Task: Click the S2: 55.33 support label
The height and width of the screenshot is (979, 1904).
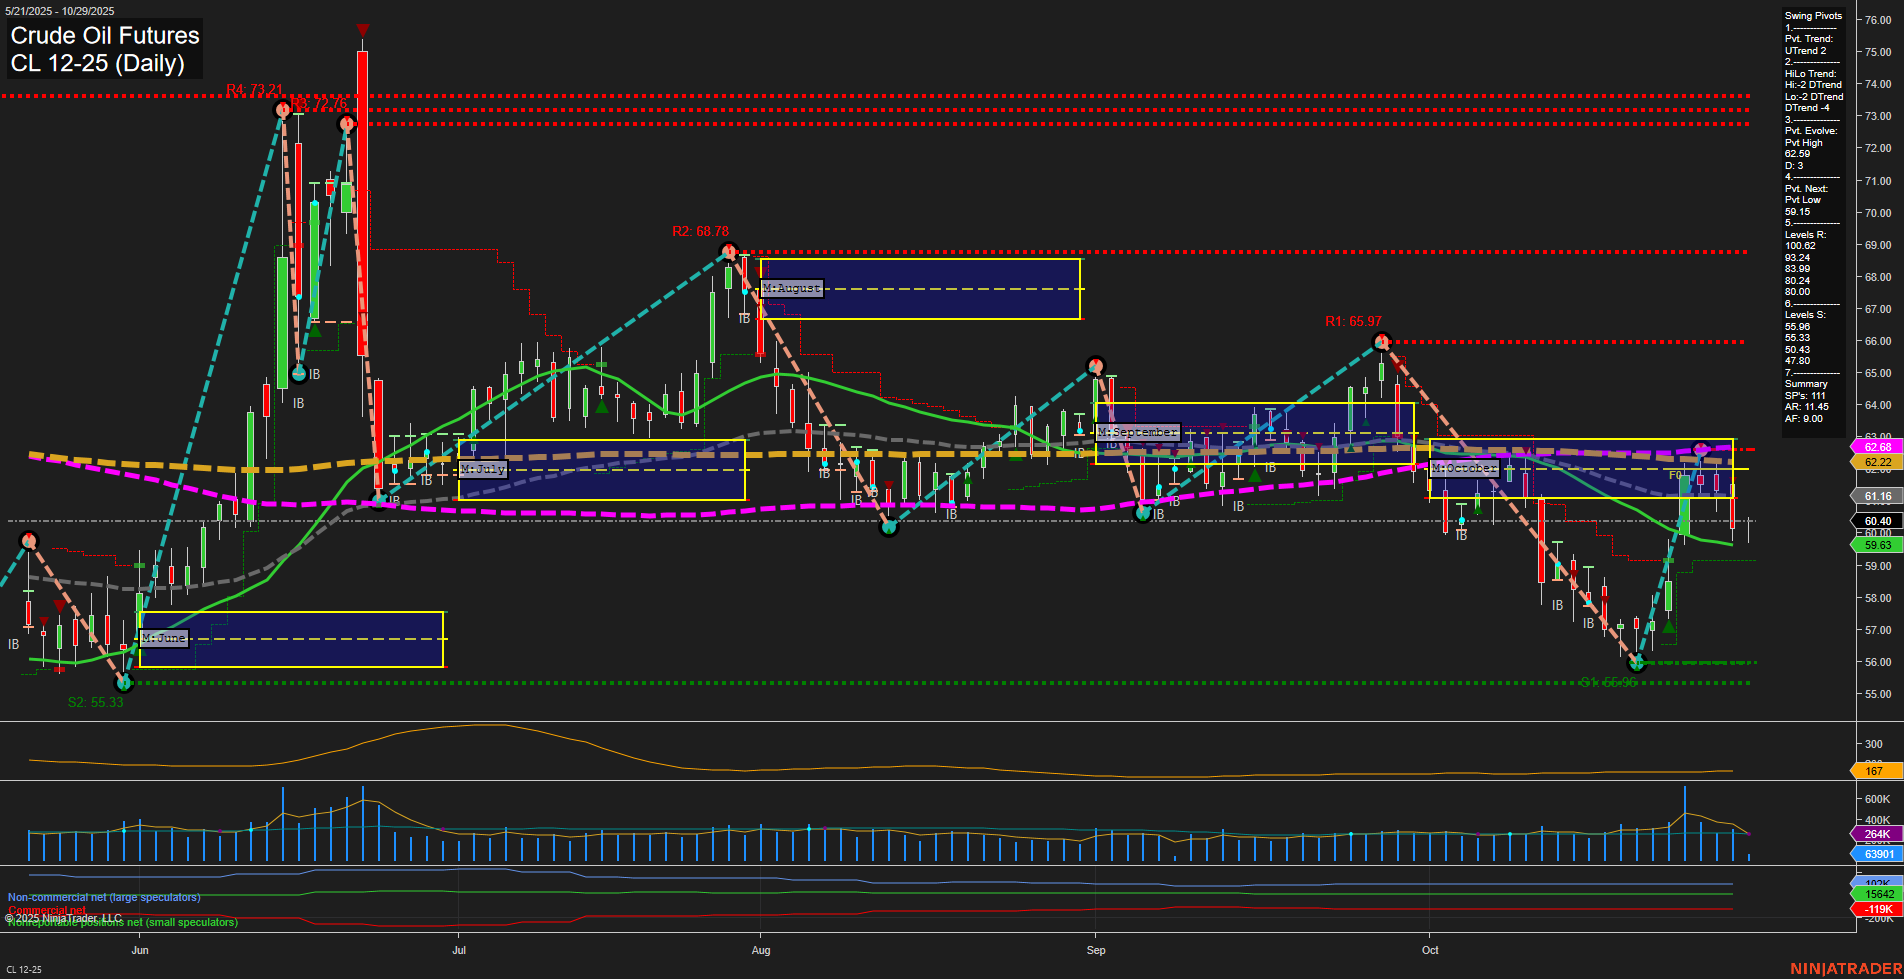Action: 95,703
